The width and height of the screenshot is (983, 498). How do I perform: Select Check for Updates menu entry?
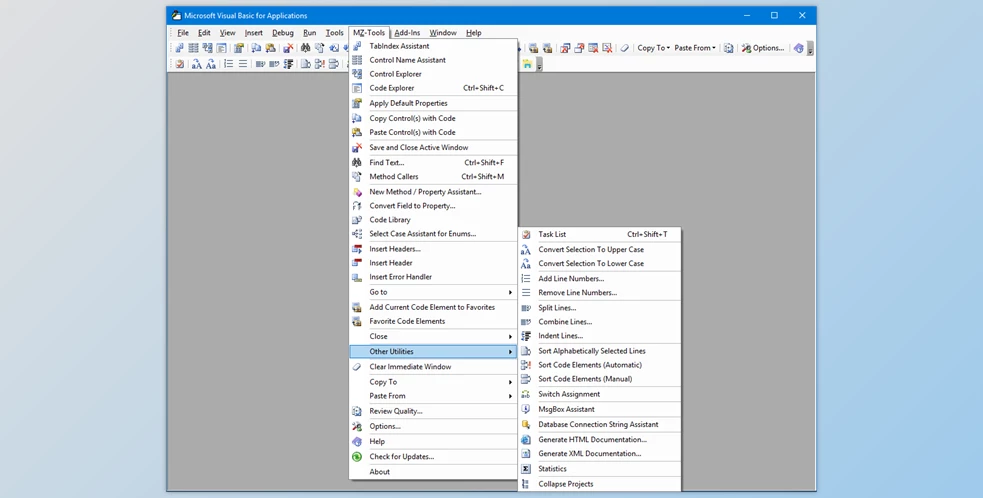pyautogui.click(x=433, y=457)
